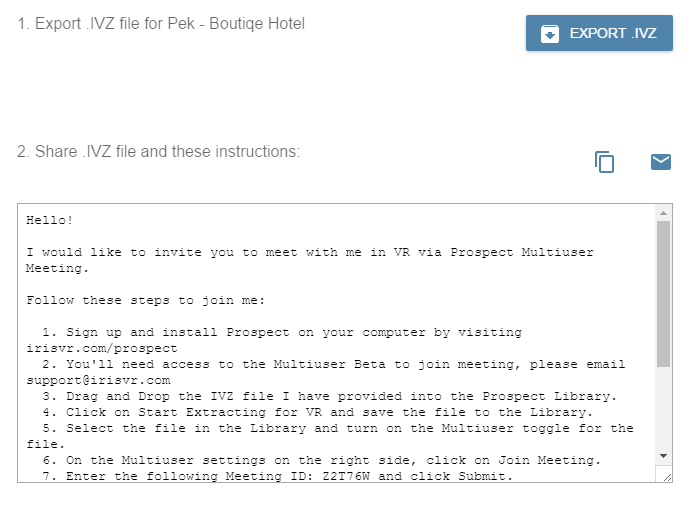Click the gray scrollbar thumb of the instructions box
Viewport: 691px width, 530px height.
663,294
